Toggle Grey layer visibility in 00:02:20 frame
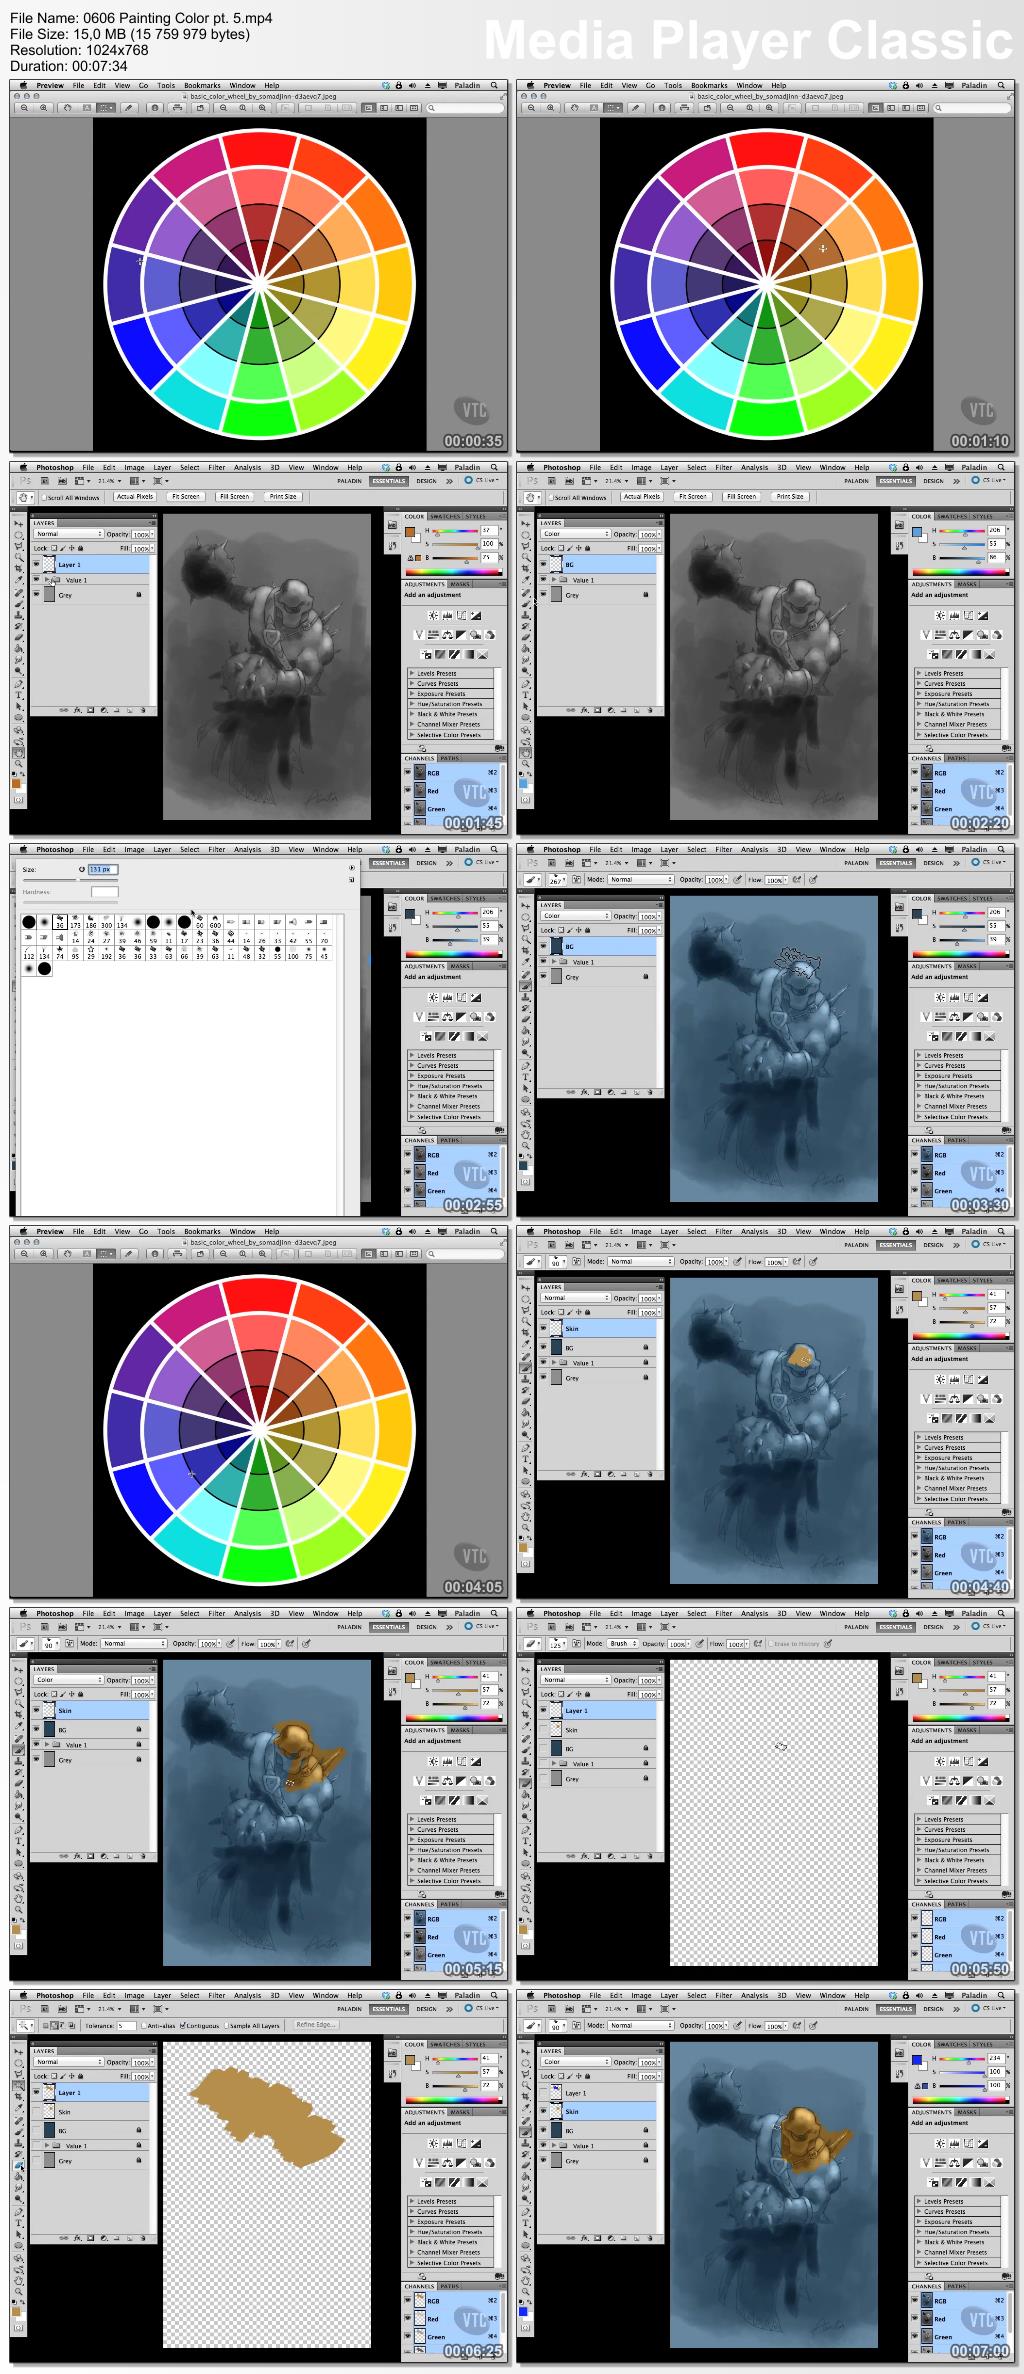The width and height of the screenshot is (1024, 2374). pyautogui.click(x=544, y=595)
